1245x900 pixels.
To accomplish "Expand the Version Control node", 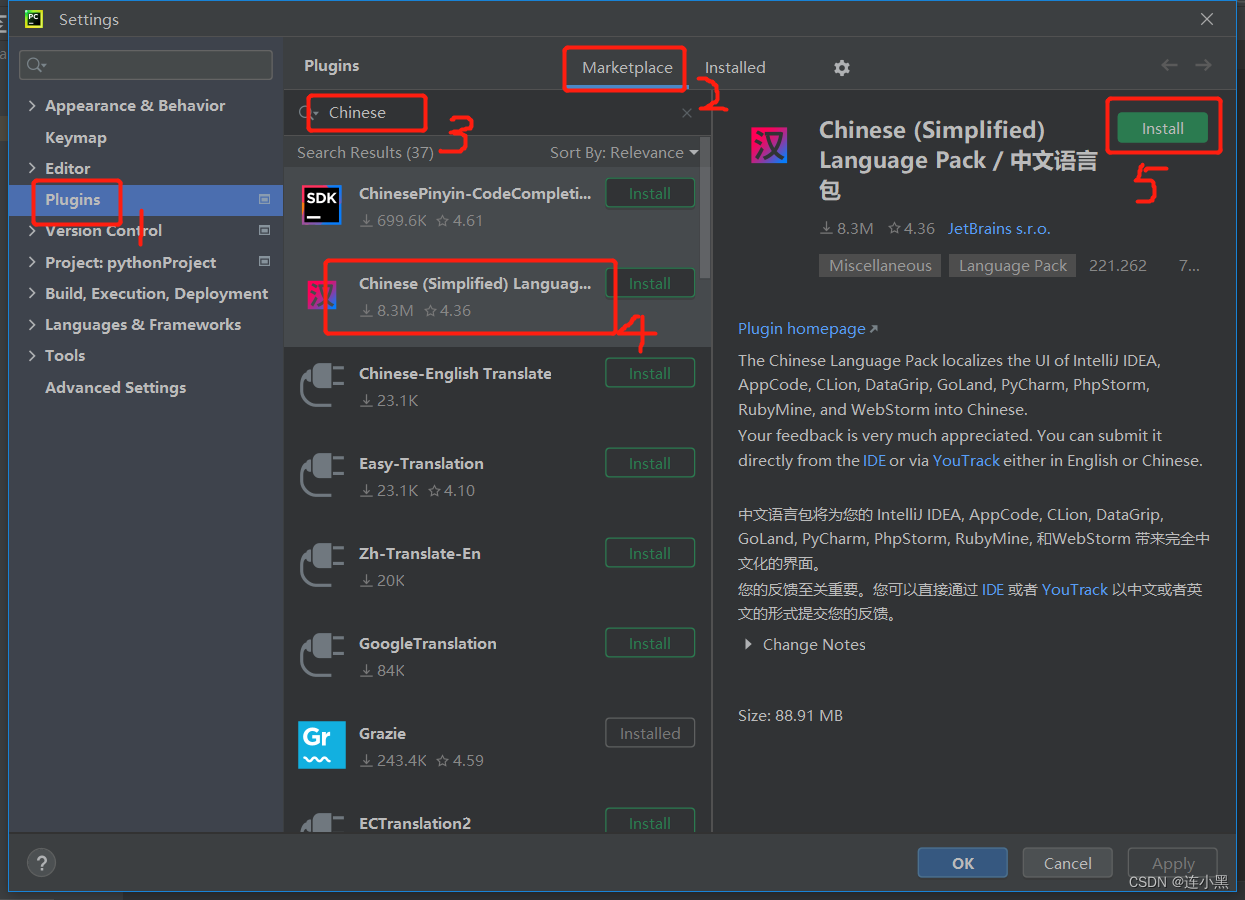I will [x=32, y=231].
